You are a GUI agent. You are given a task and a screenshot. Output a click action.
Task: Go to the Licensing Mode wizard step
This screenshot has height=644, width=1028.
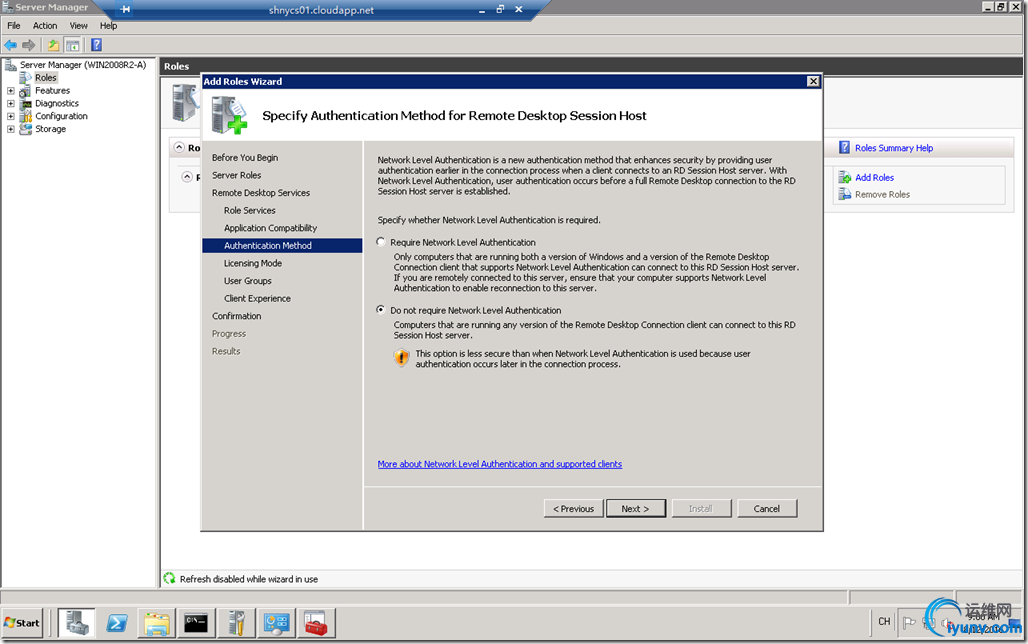pyautogui.click(x=253, y=263)
